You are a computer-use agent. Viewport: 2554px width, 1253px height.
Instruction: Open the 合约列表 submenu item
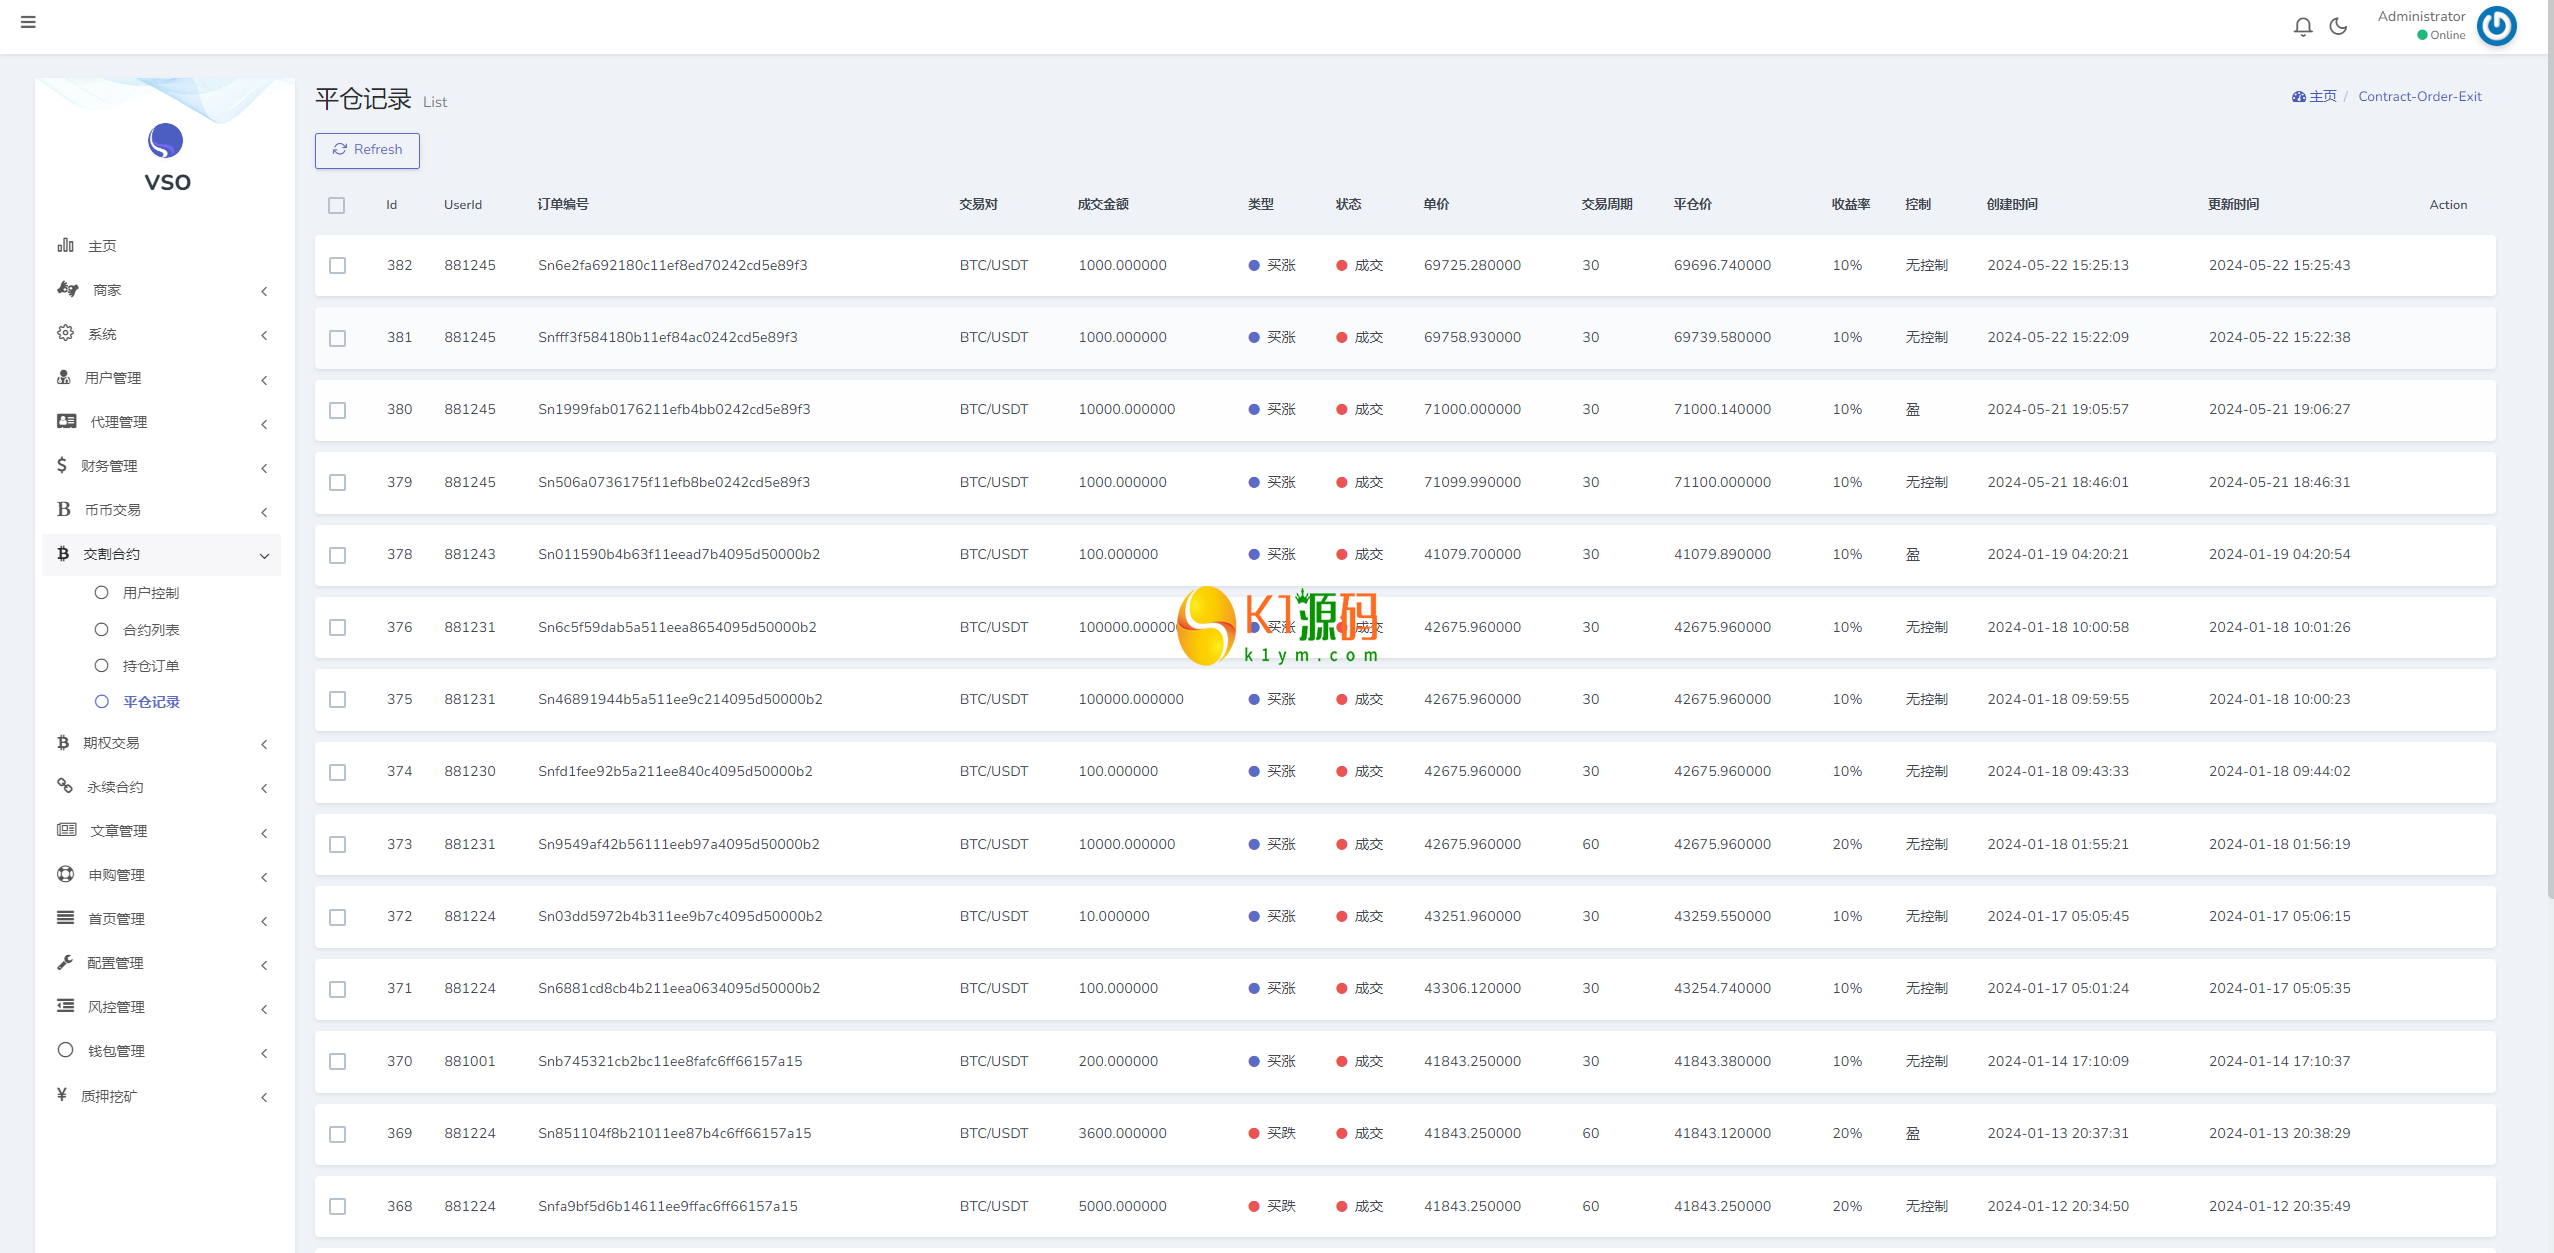(150, 630)
